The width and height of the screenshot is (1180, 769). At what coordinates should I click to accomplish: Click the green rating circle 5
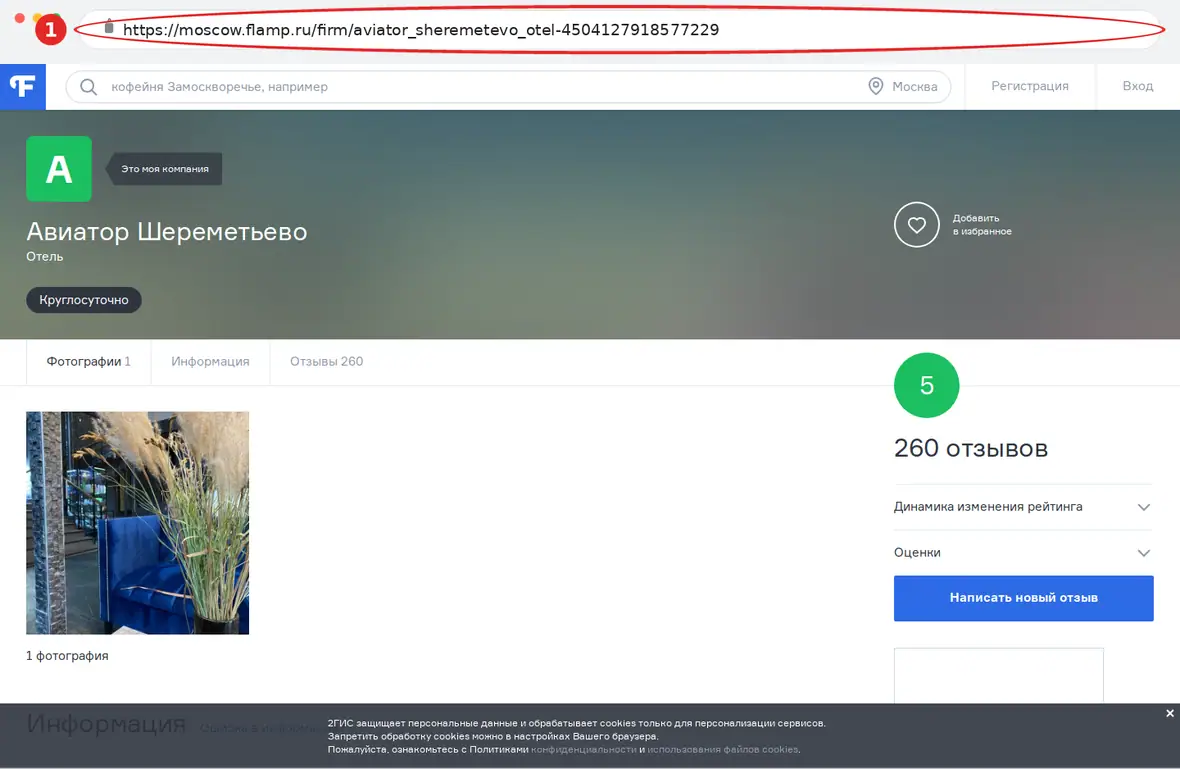(926, 385)
